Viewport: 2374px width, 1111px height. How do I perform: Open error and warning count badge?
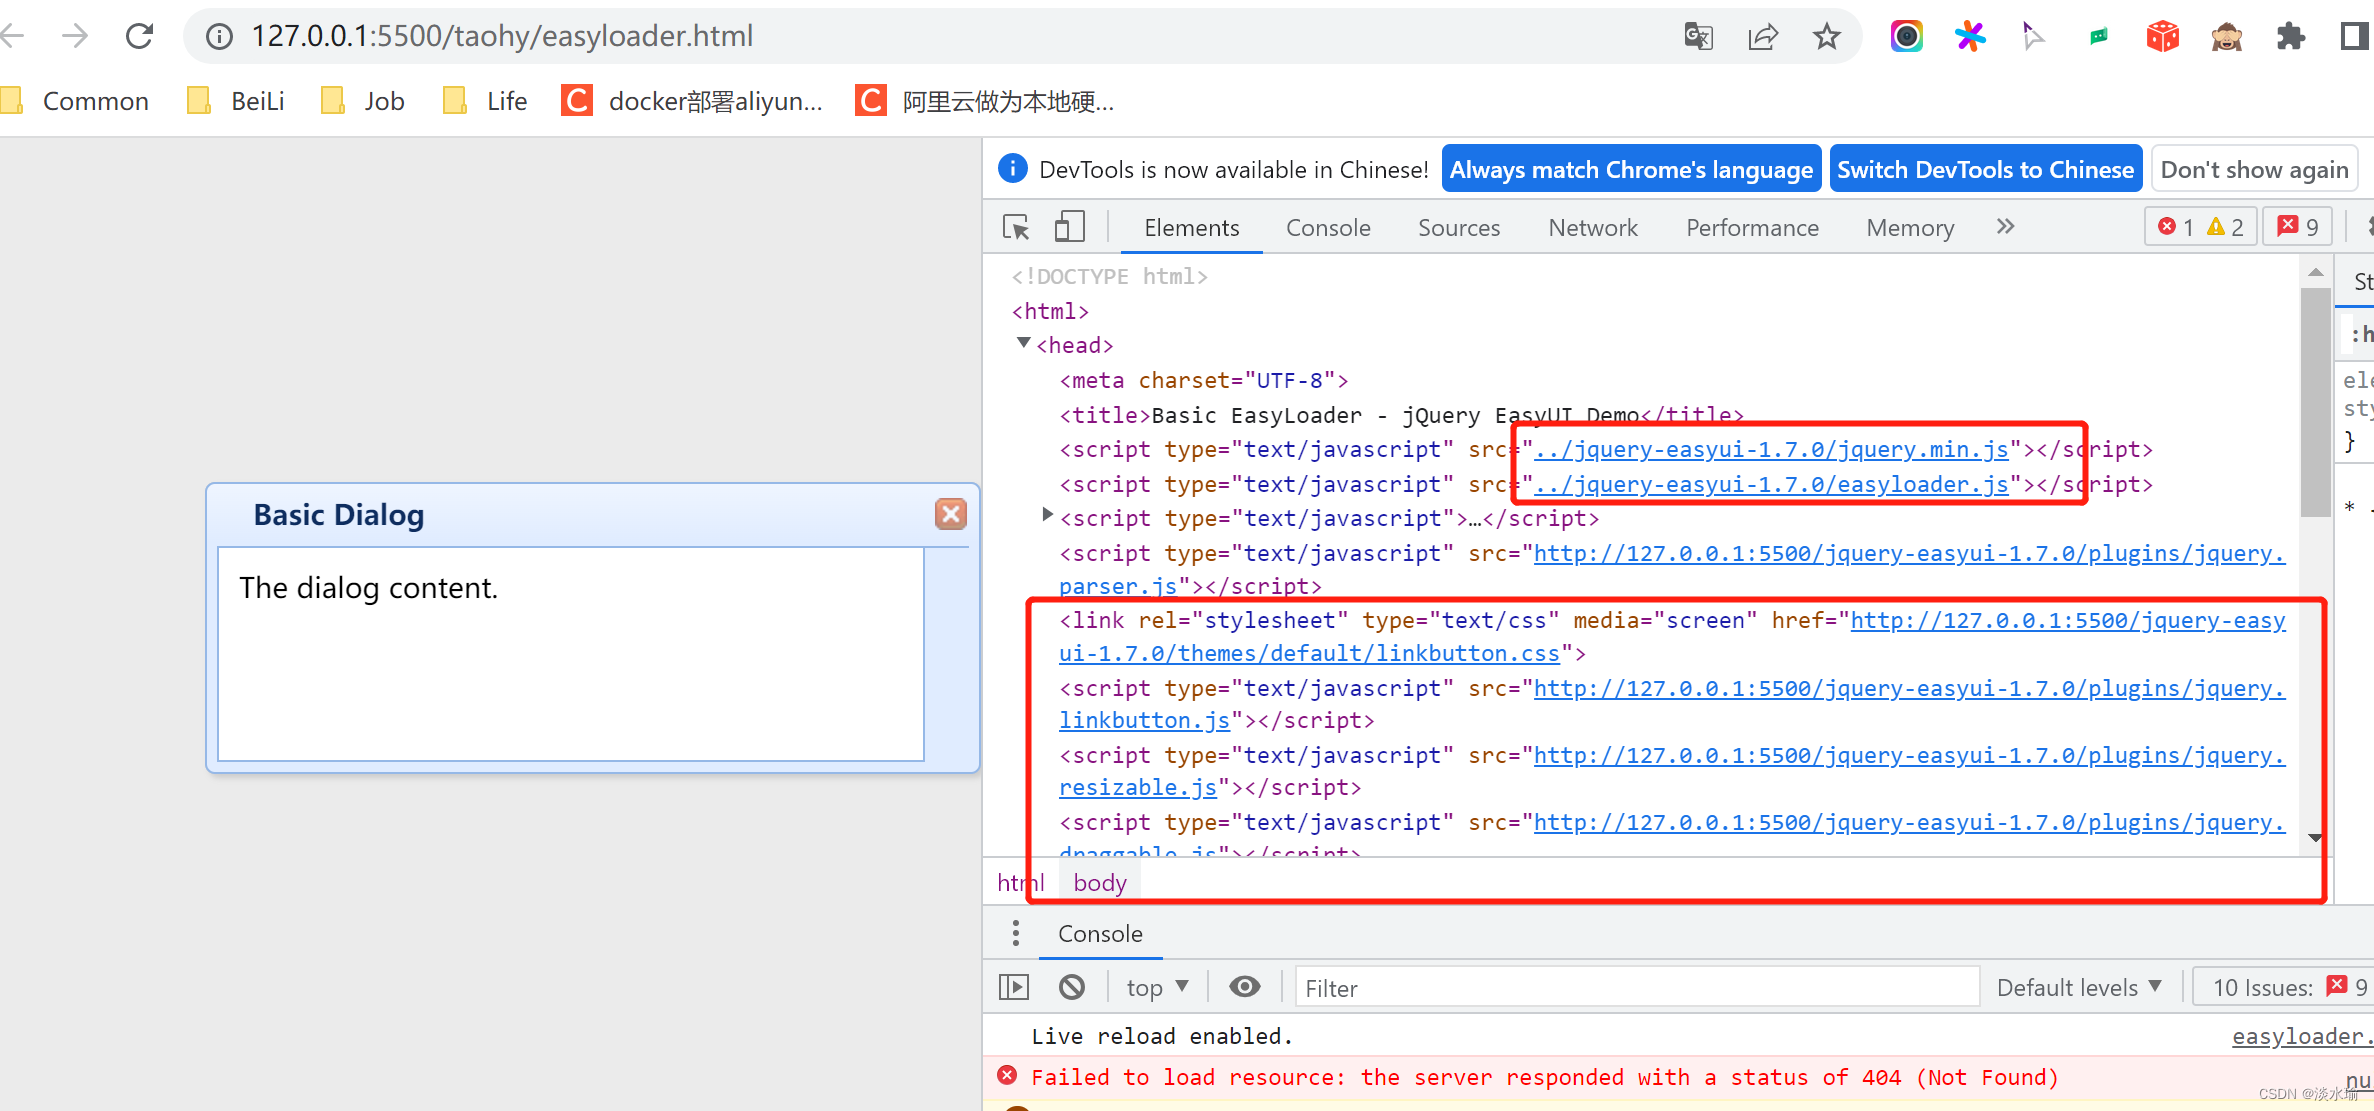[2200, 227]
